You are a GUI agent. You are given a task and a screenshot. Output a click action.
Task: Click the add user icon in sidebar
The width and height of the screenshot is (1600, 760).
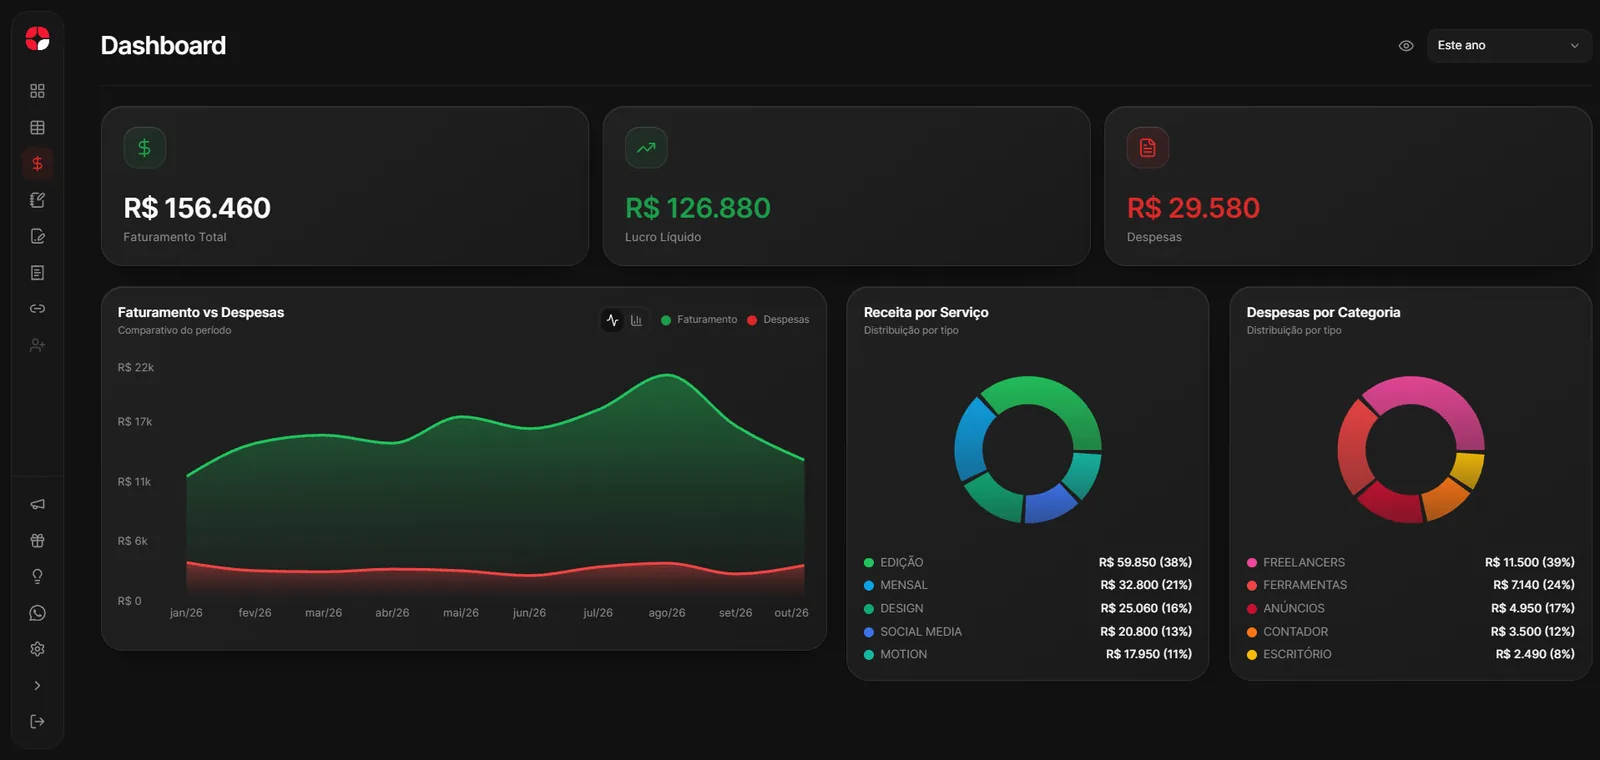click(37, 345)
